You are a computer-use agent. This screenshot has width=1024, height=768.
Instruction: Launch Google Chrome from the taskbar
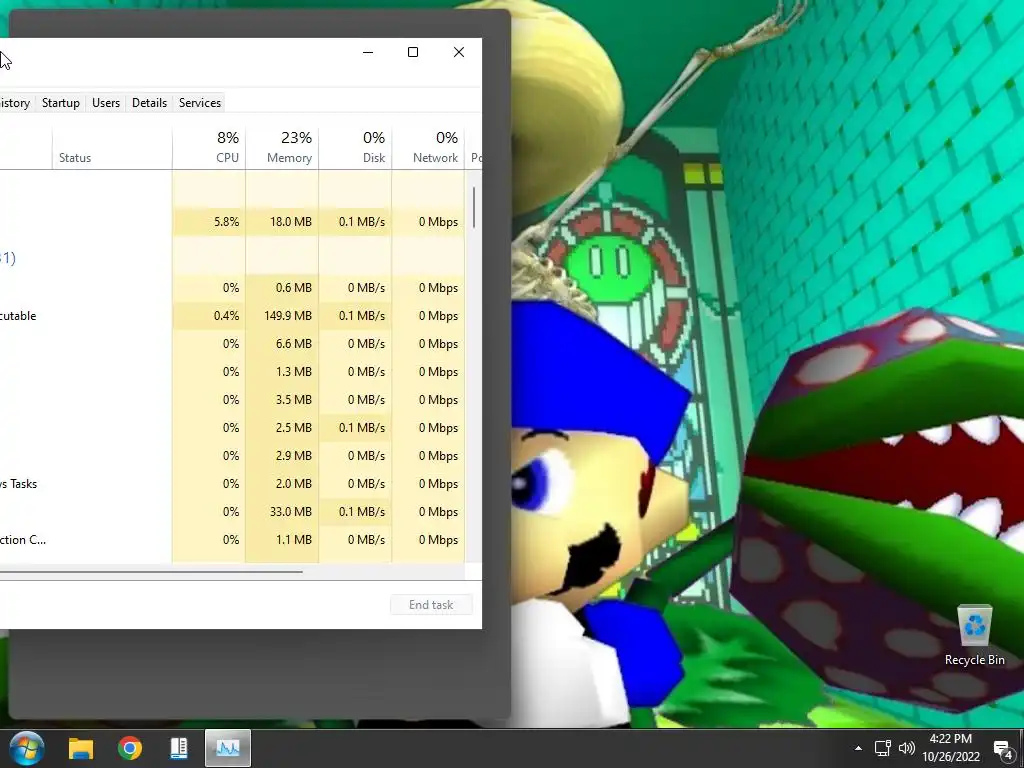130,748
